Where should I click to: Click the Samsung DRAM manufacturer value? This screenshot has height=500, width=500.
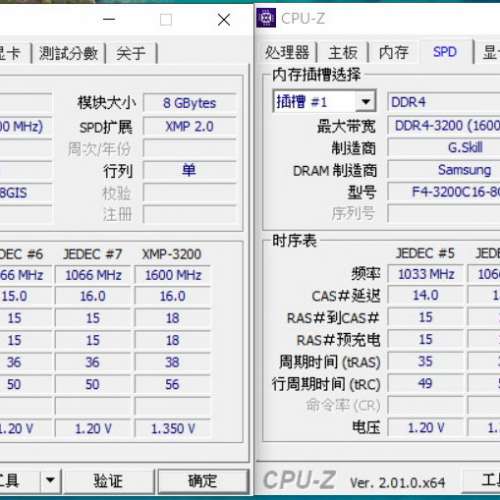(443, 170)
